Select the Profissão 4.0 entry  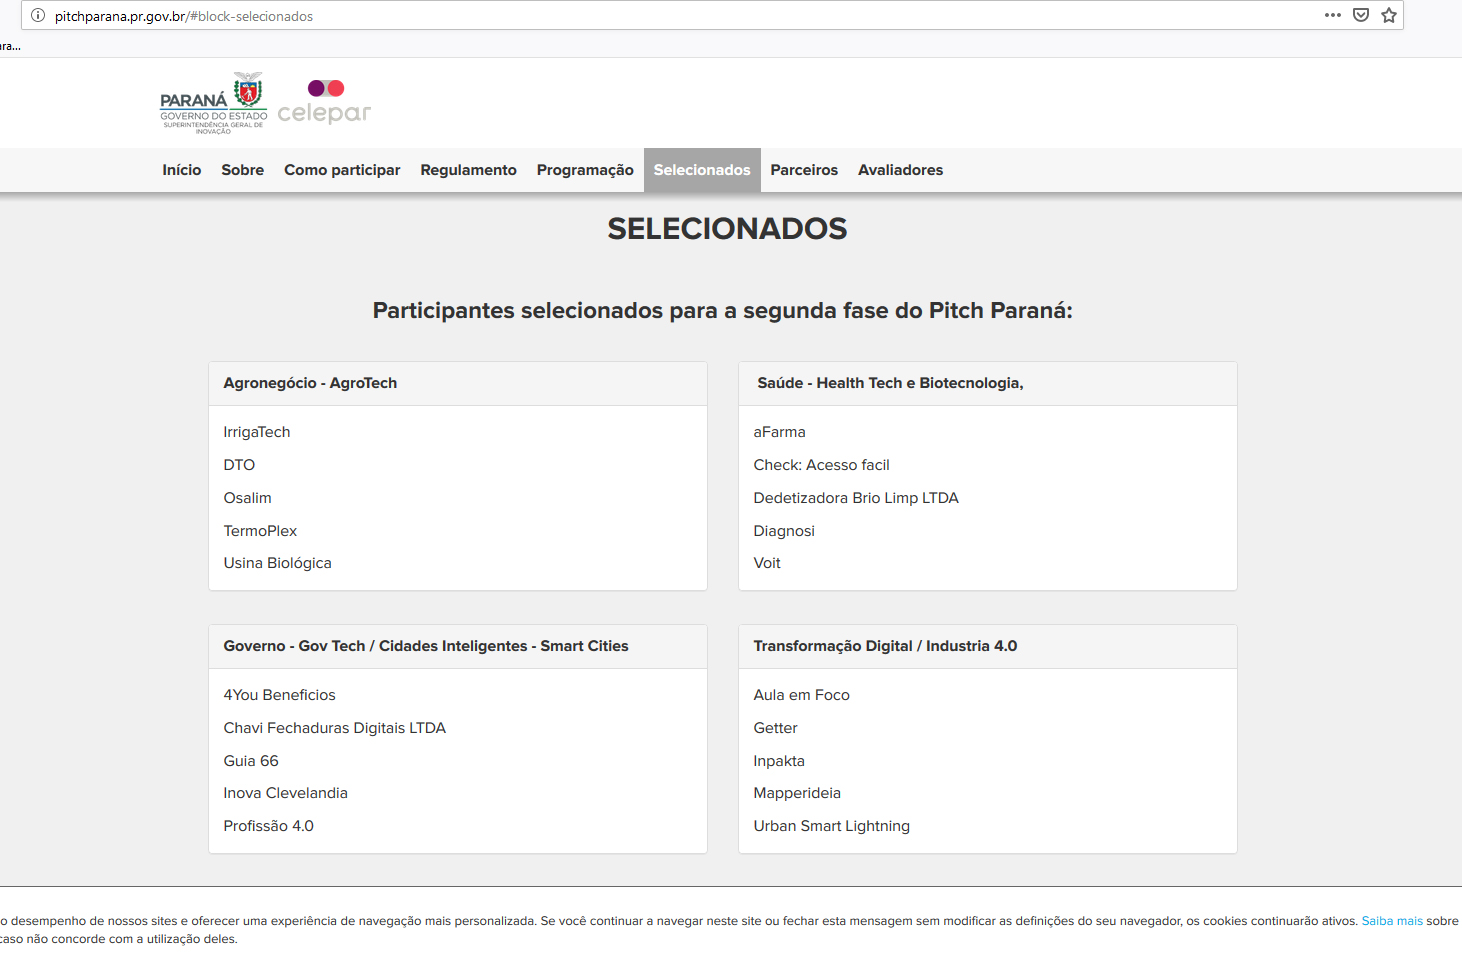tap(268, 826)
